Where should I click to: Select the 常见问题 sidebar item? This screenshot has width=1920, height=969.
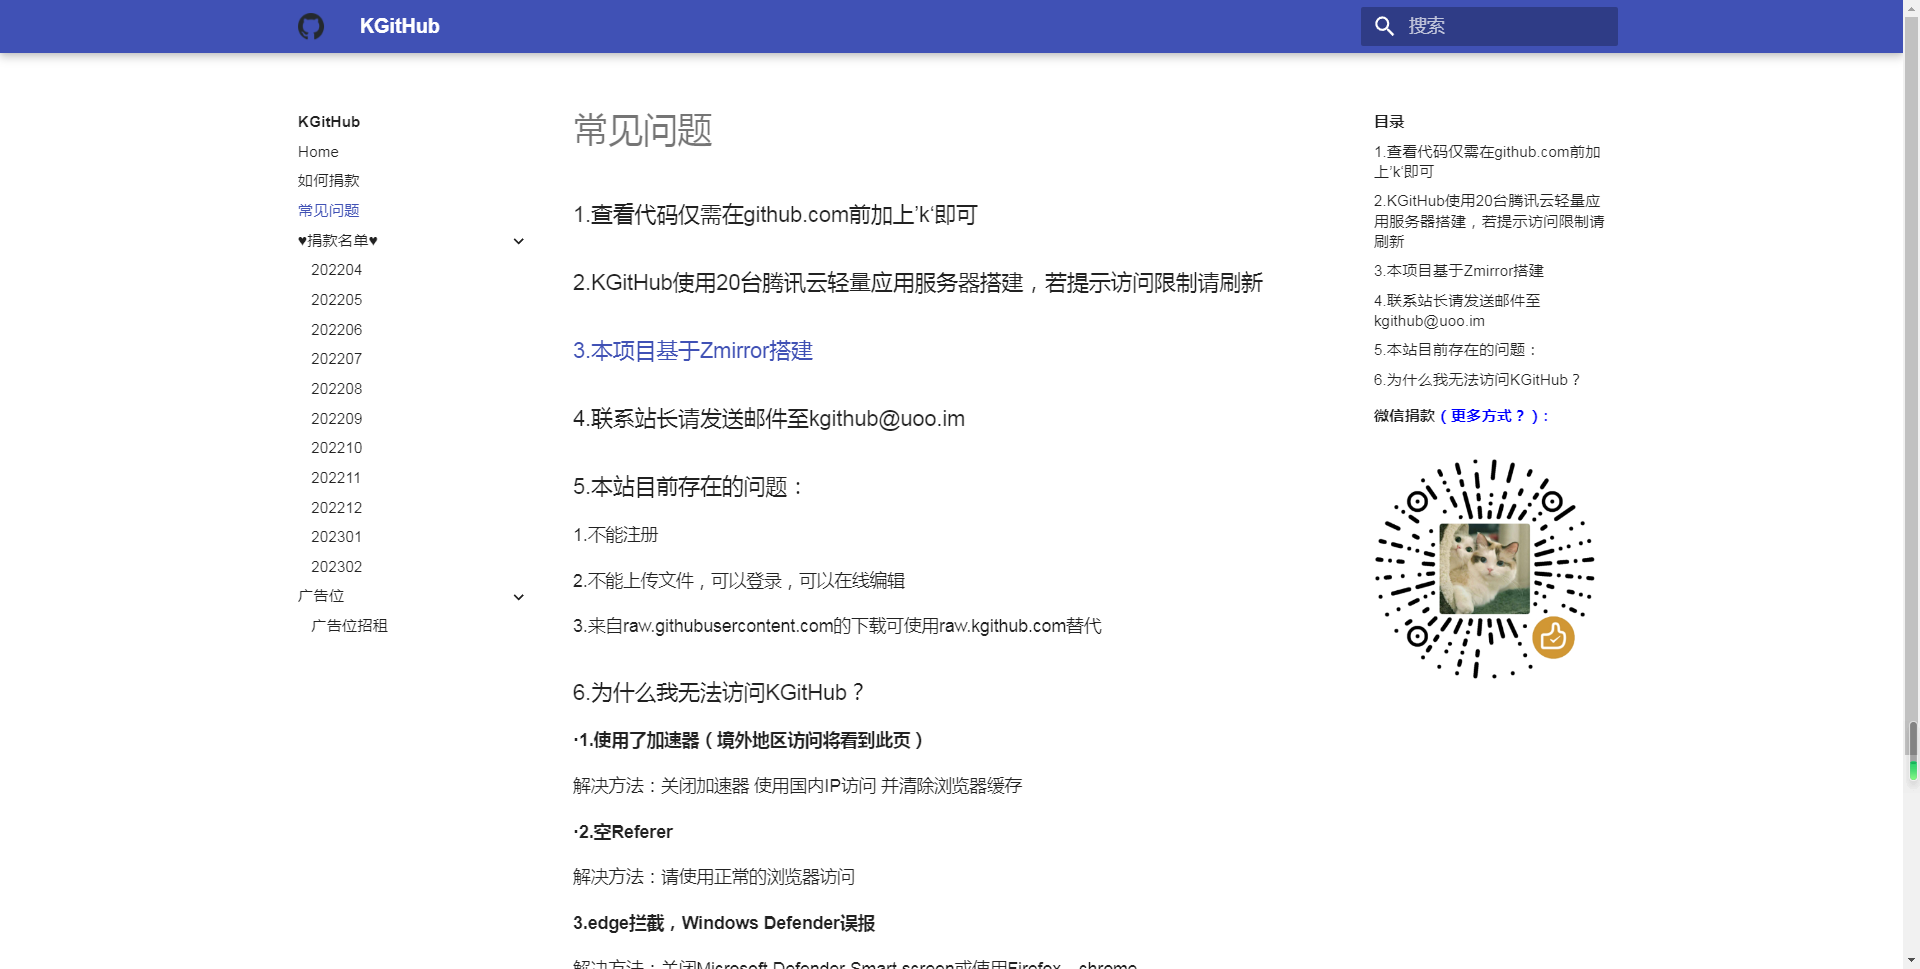coord(328,211)
